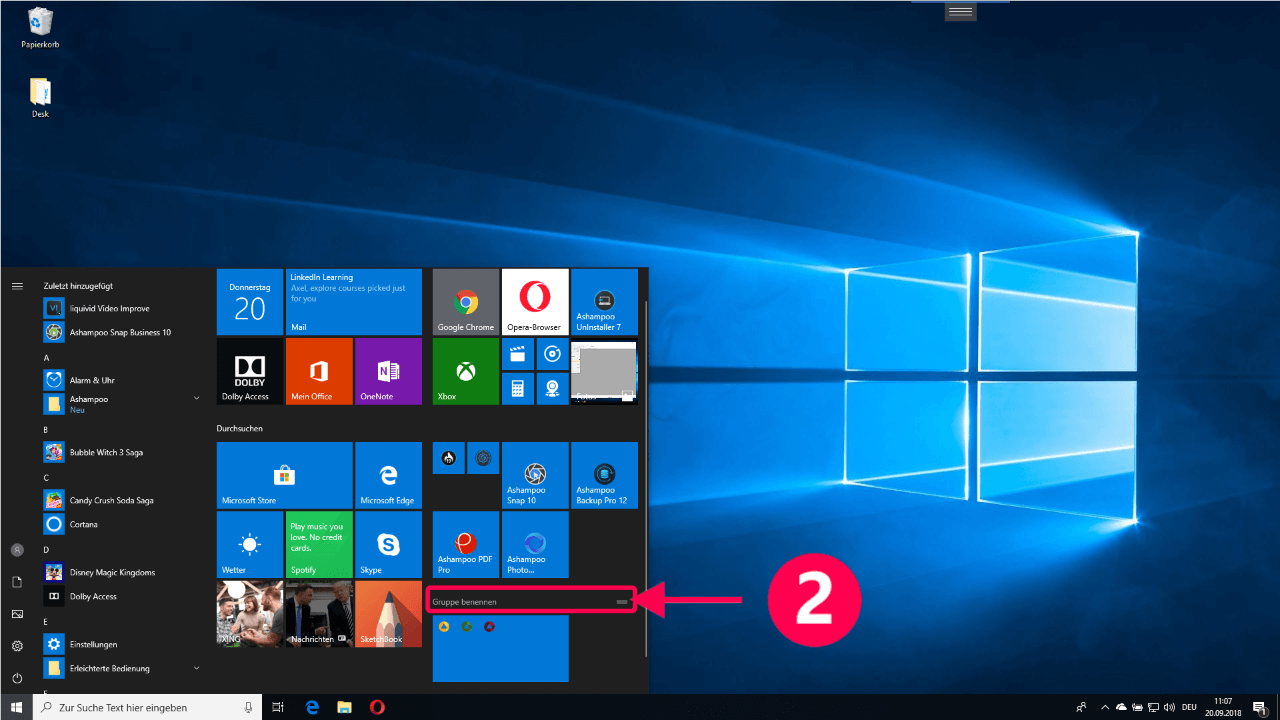Open File Explorer from the taskbar
The width and height of the screenshot is (1280, 720).
click(x=344, y=707)
